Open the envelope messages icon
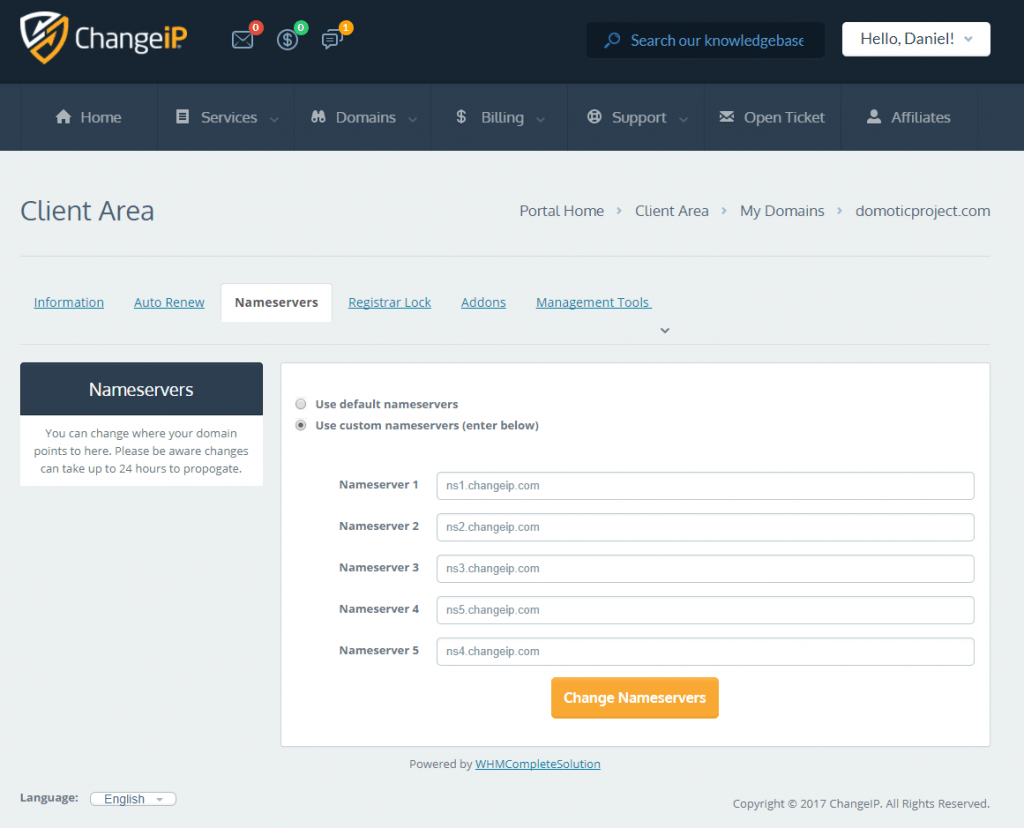Viewport: 1024px width, 828px height. coord(242,40)
